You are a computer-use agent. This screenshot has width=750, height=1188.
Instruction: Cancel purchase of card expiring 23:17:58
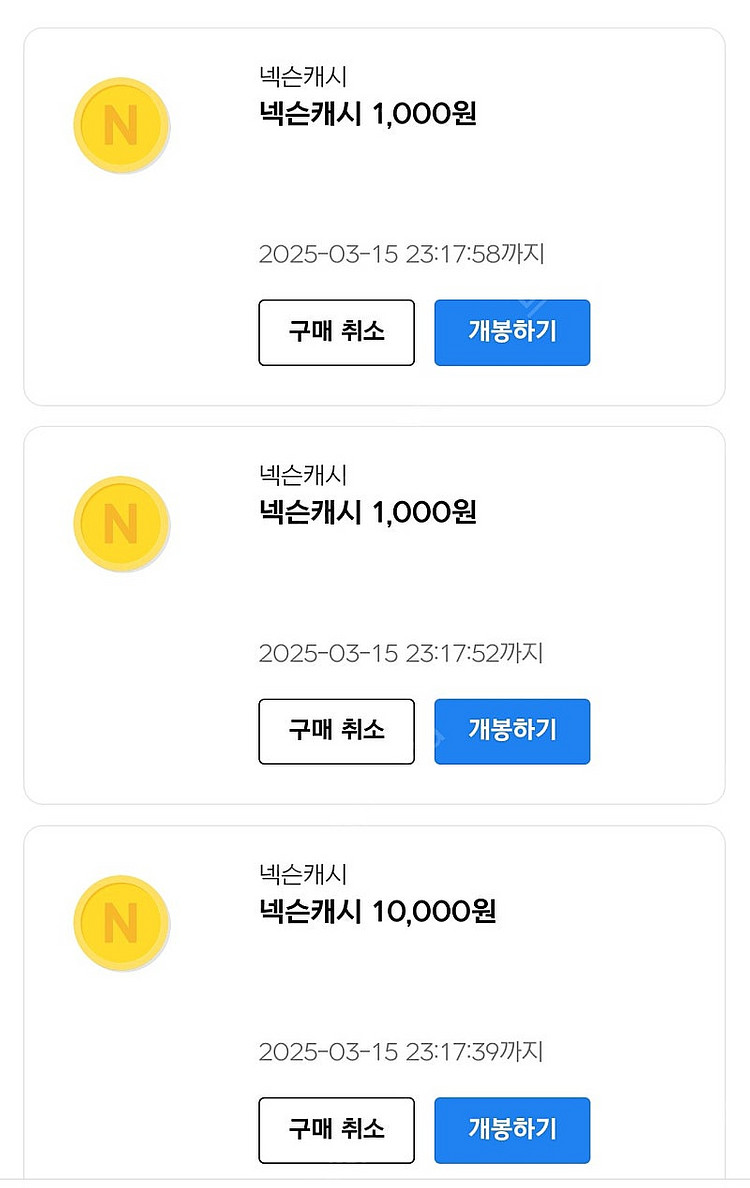click(336, 332)
